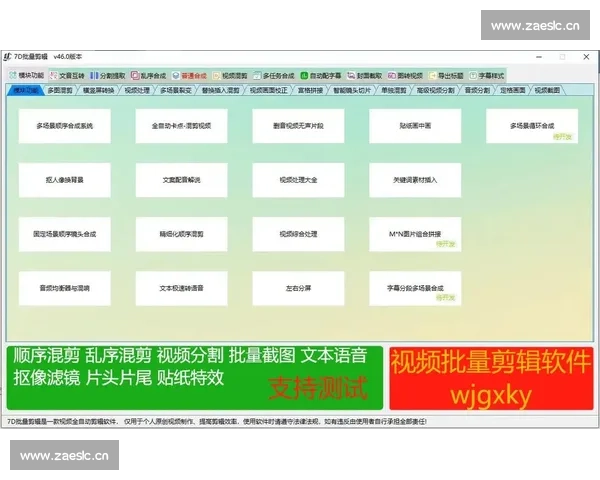Open the 抠人像换背景 module
600x480 pixels.
pos(65,180)
